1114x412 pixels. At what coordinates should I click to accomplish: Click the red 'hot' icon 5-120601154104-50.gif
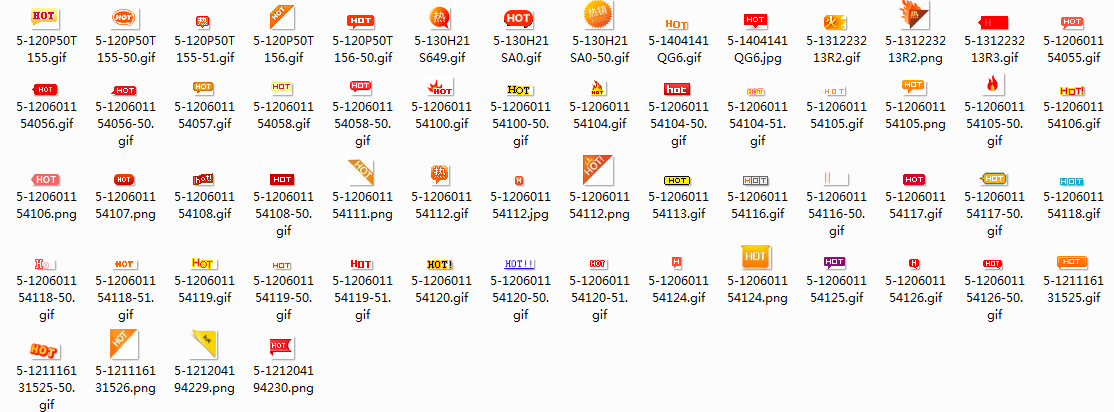[676, 89]
